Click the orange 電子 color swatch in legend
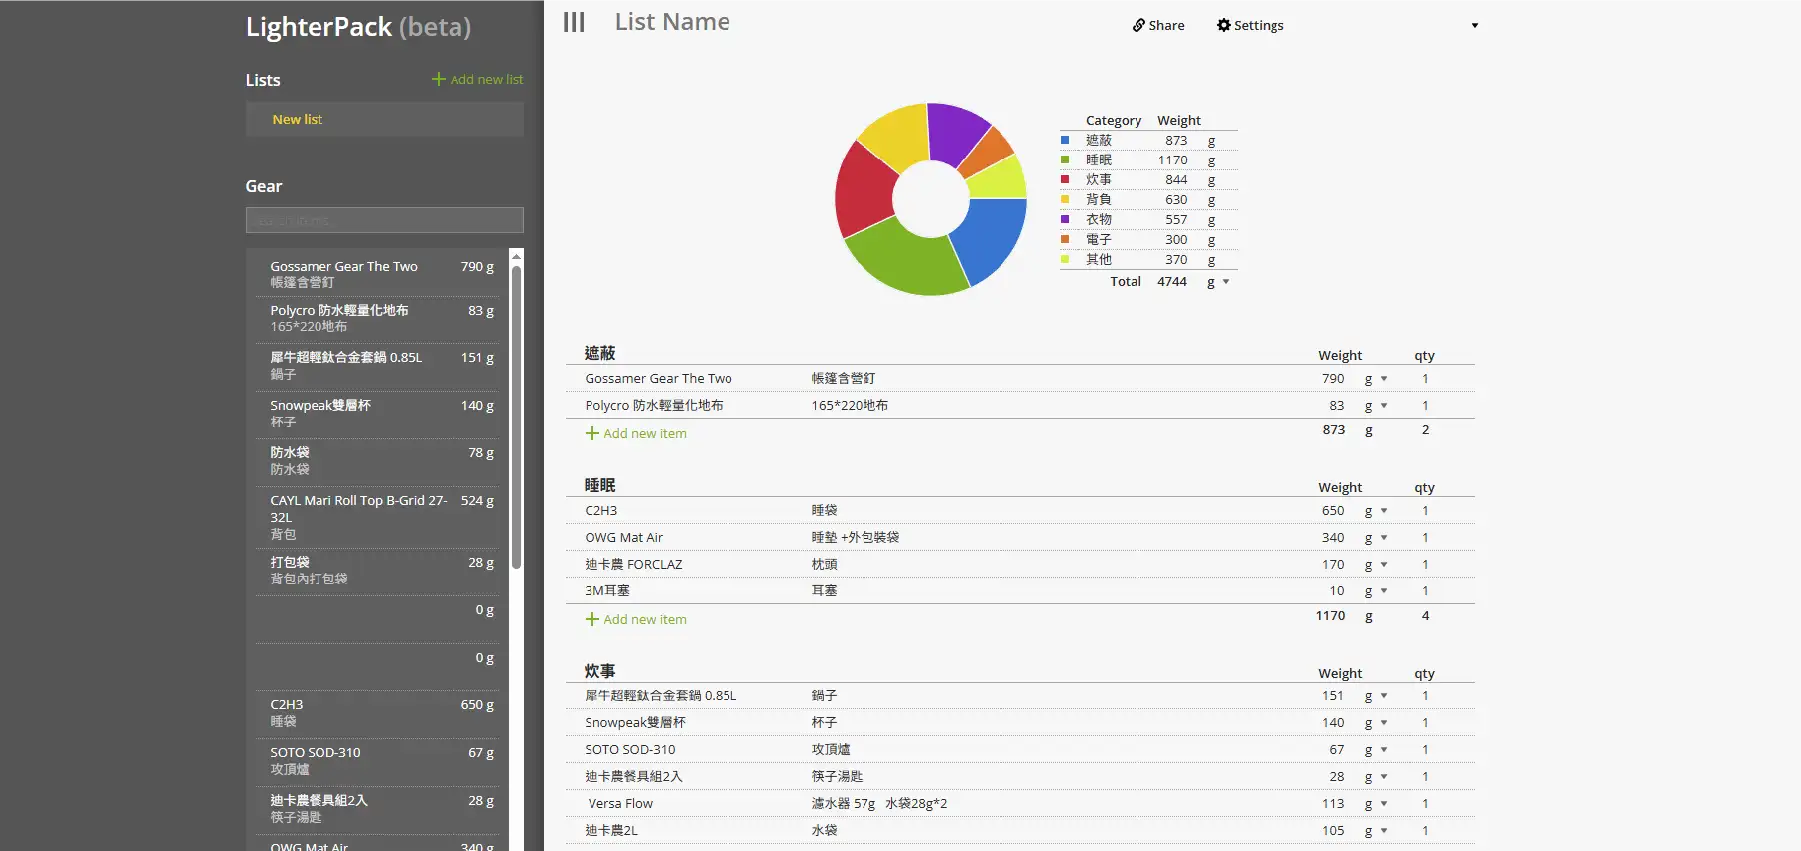 (1065, 239)
